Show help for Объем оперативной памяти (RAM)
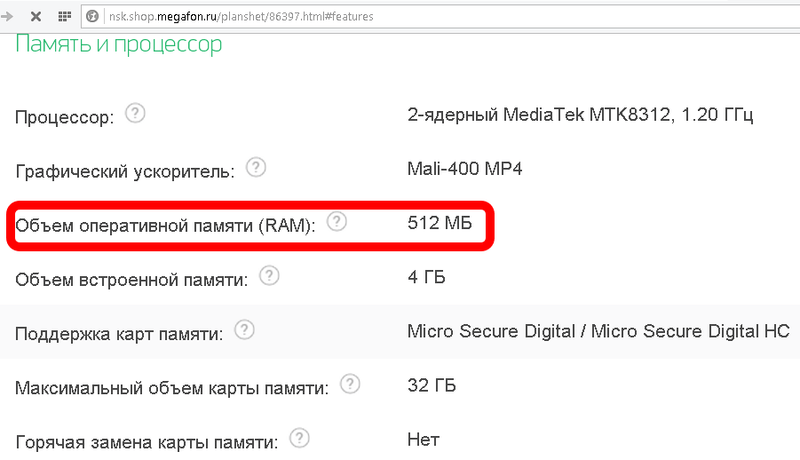Image resolution: width=800 pixels, height=460 pixels. [337, 221]
